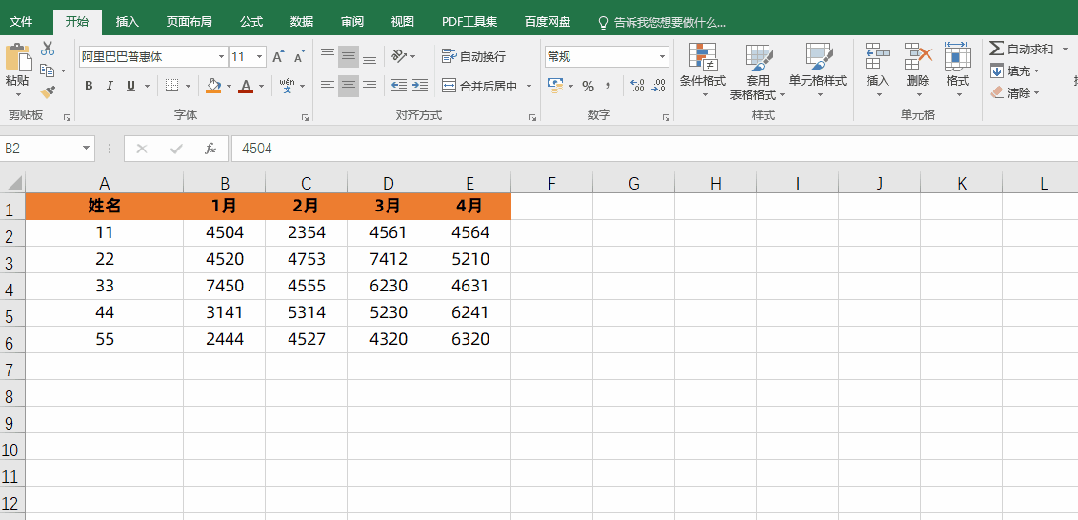Select the 姓名 header cell
The width and height of the screenshot is (1078, 520).
104,206
